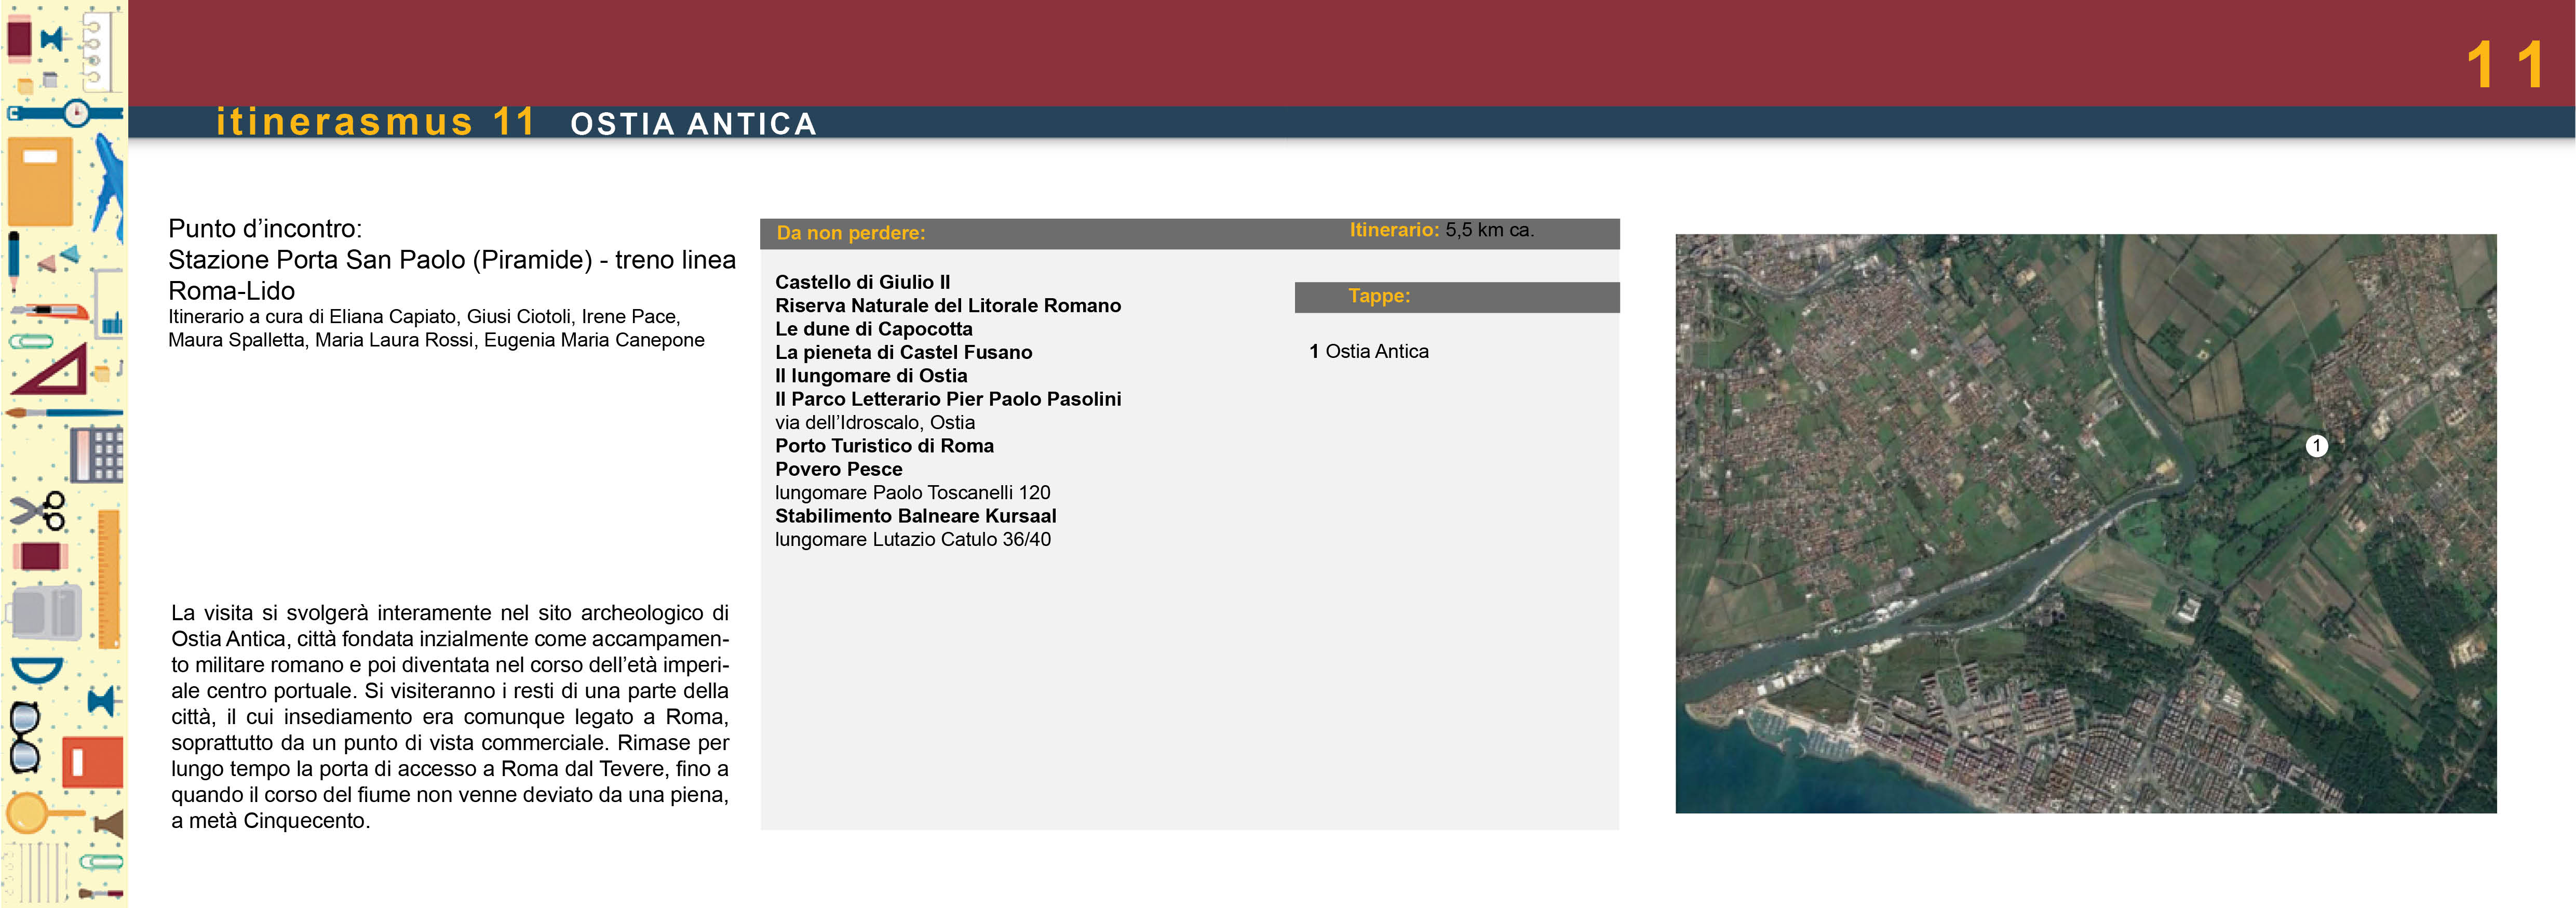The height and width of the screenshot is (908, 2576).
Task: Click stop '1 Ostia Antica'
Action: click(x=1369, y=351)
